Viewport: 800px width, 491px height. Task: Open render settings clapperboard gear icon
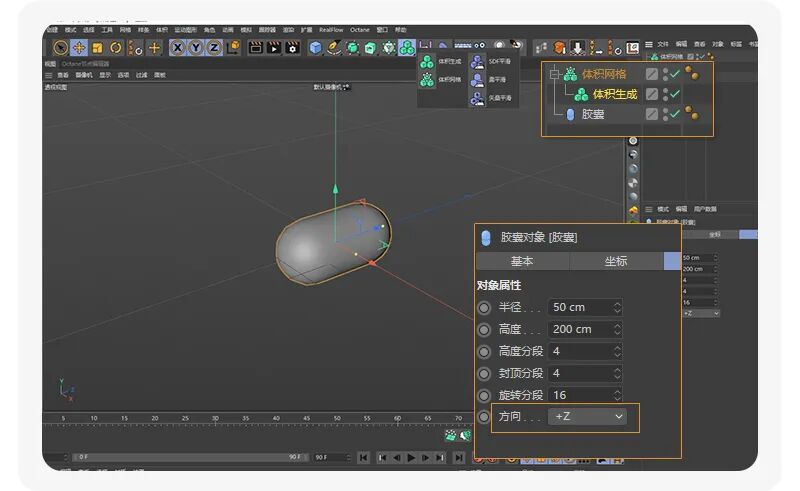point(292,48)
